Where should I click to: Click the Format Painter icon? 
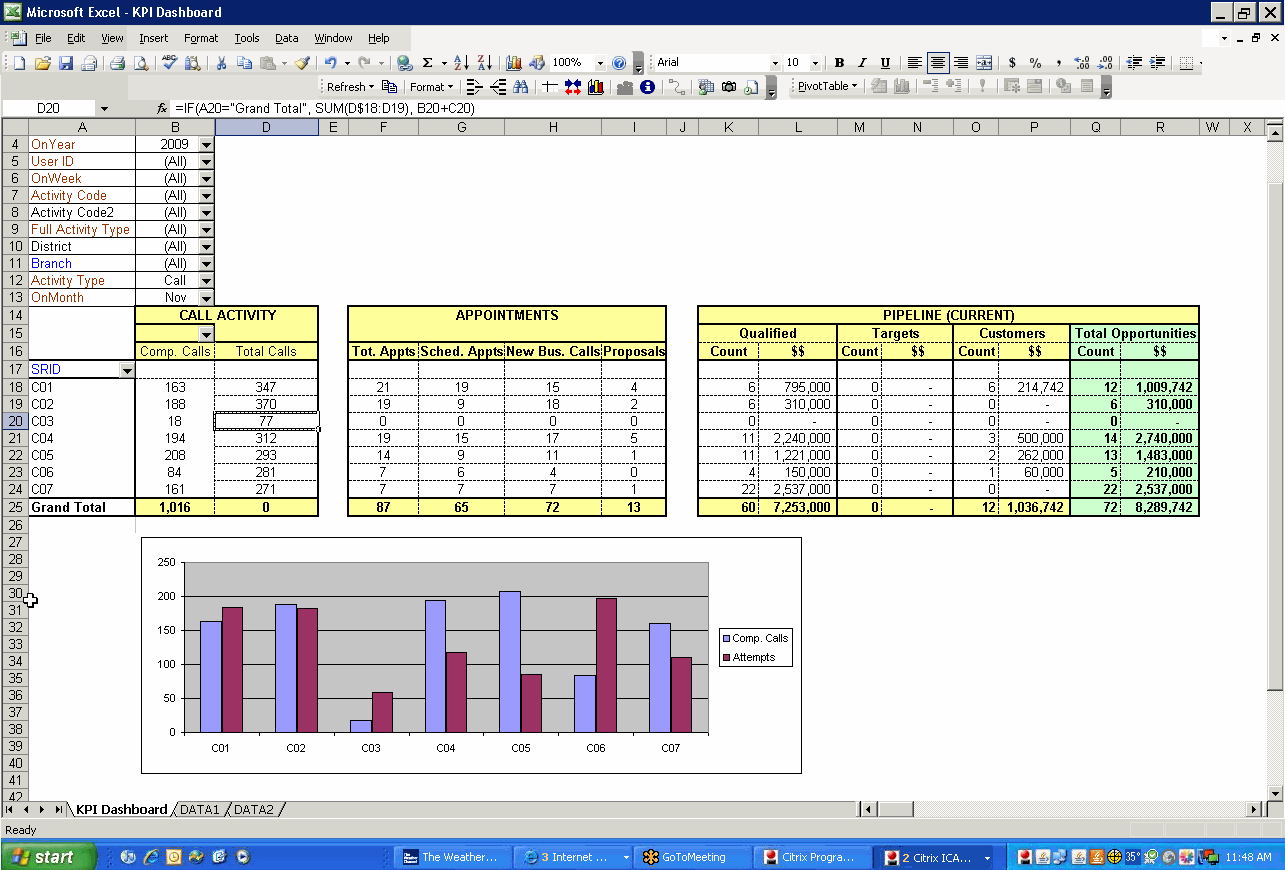click(x=301, y=62)
